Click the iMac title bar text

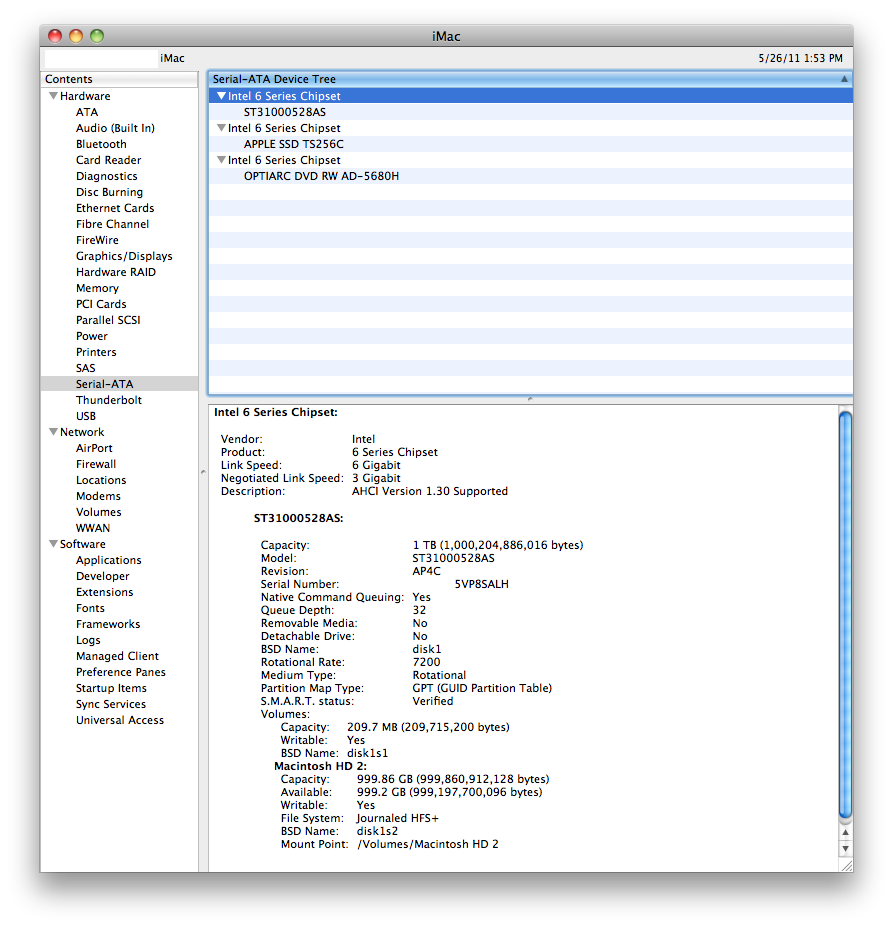click(x=446, y=36)
